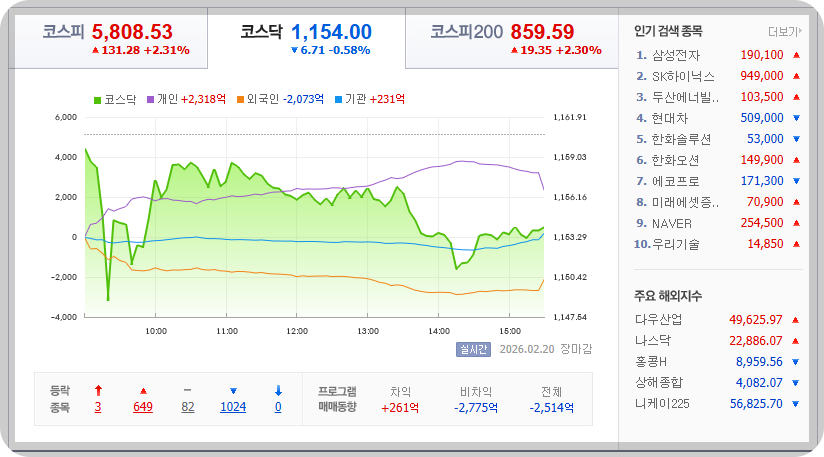Click the 상해종합 value 4,082.07
The height and width of the screenshot is (457, 824).
tap(759, 383)
